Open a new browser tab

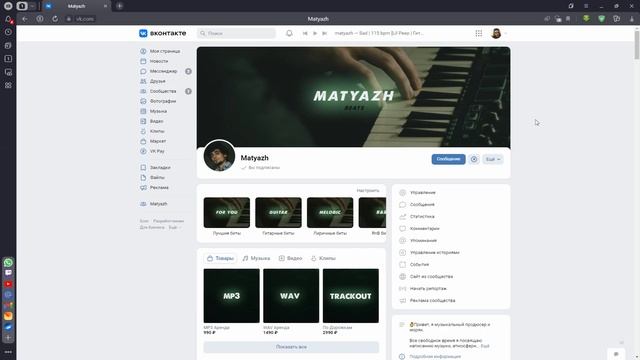[120, 6]
